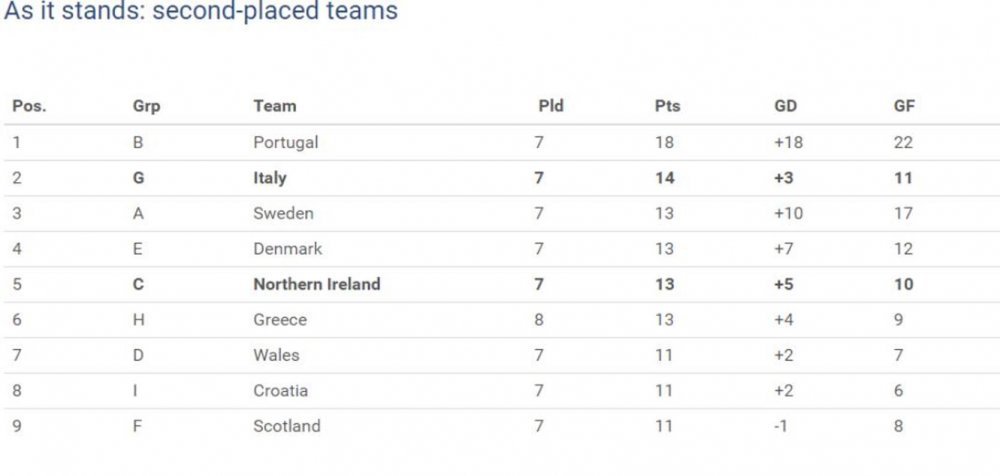
Task: Select the bold Italy team name
Action: (270, 178)
